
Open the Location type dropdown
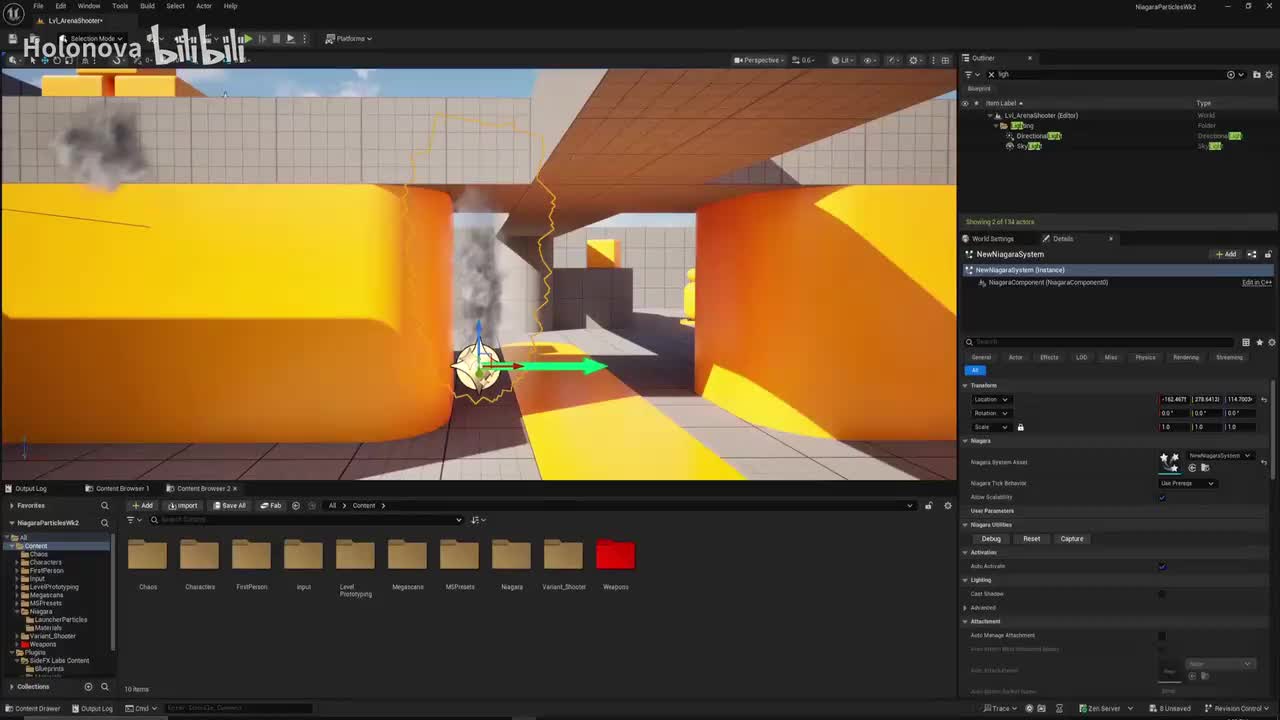[992, 399]
